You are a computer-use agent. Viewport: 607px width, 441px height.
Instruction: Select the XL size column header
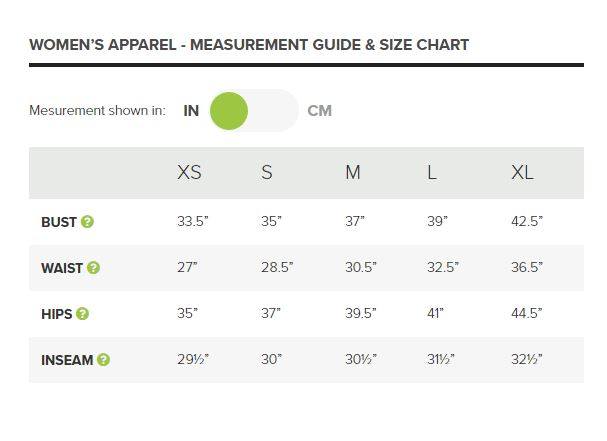522,172
